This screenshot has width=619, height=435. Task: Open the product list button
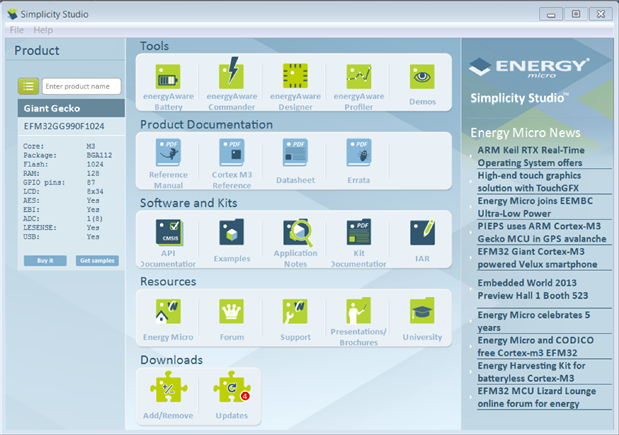[28, 86]
